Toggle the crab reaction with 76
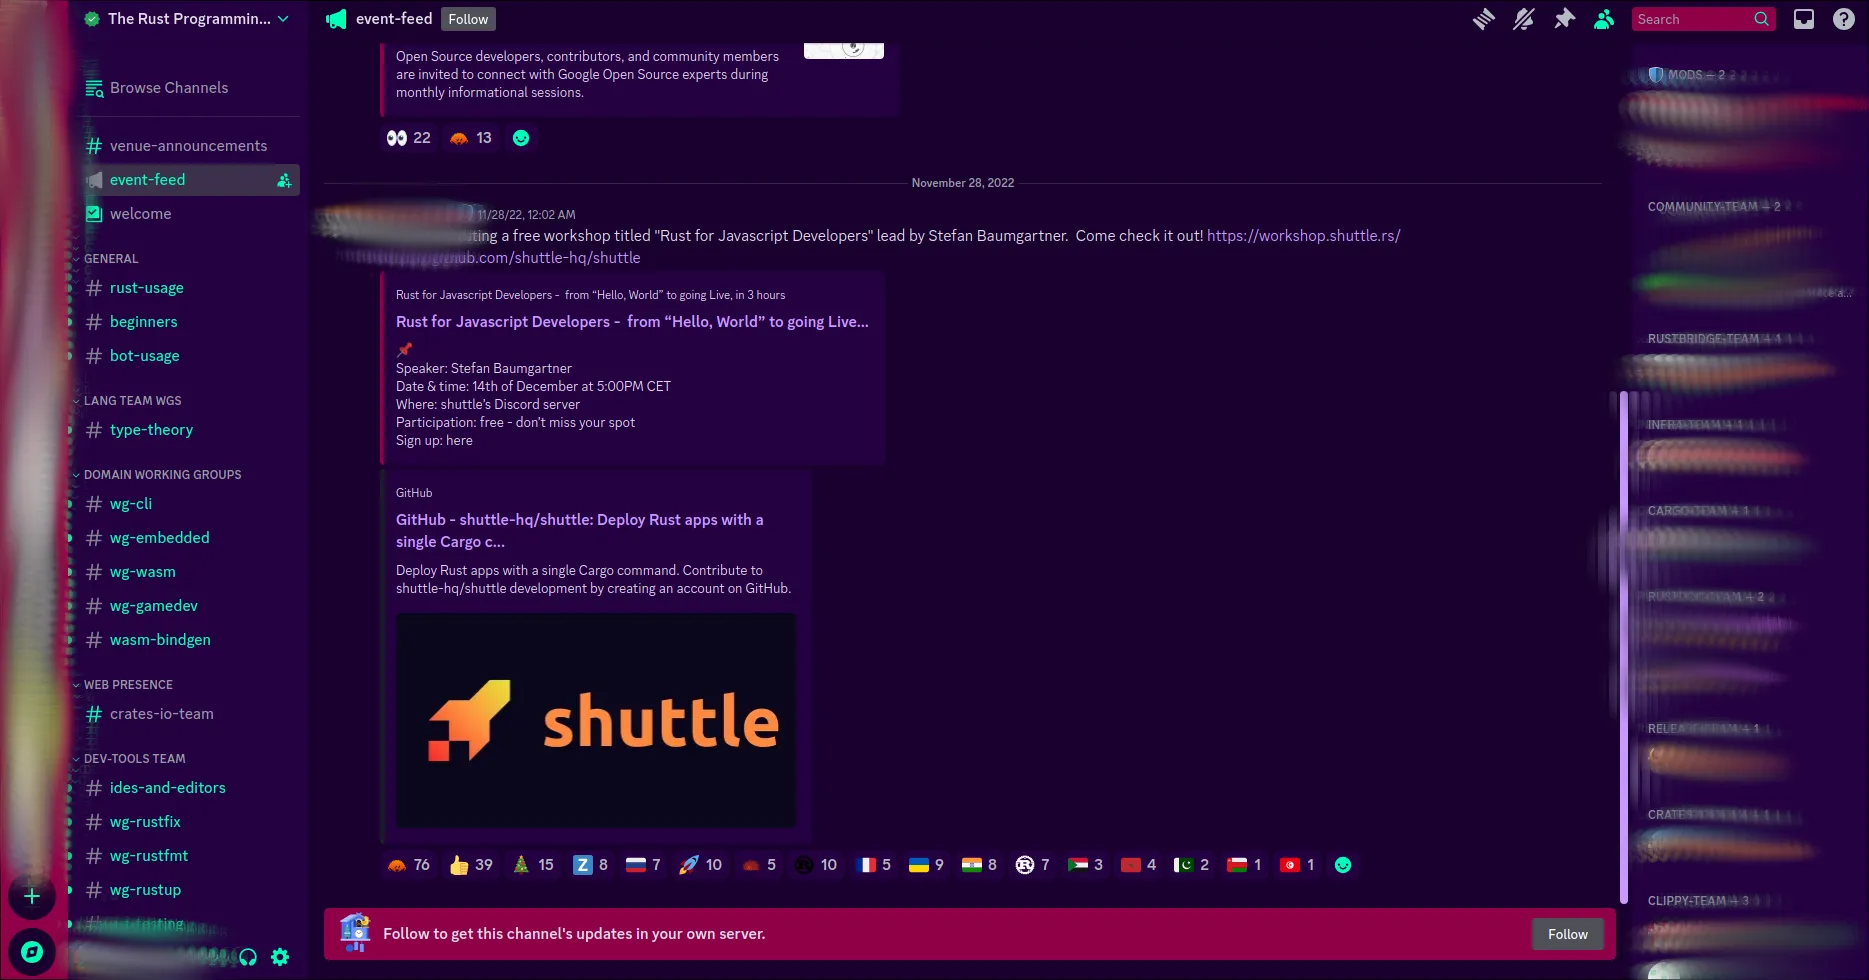1869x980 pixels. click(409, 865)
